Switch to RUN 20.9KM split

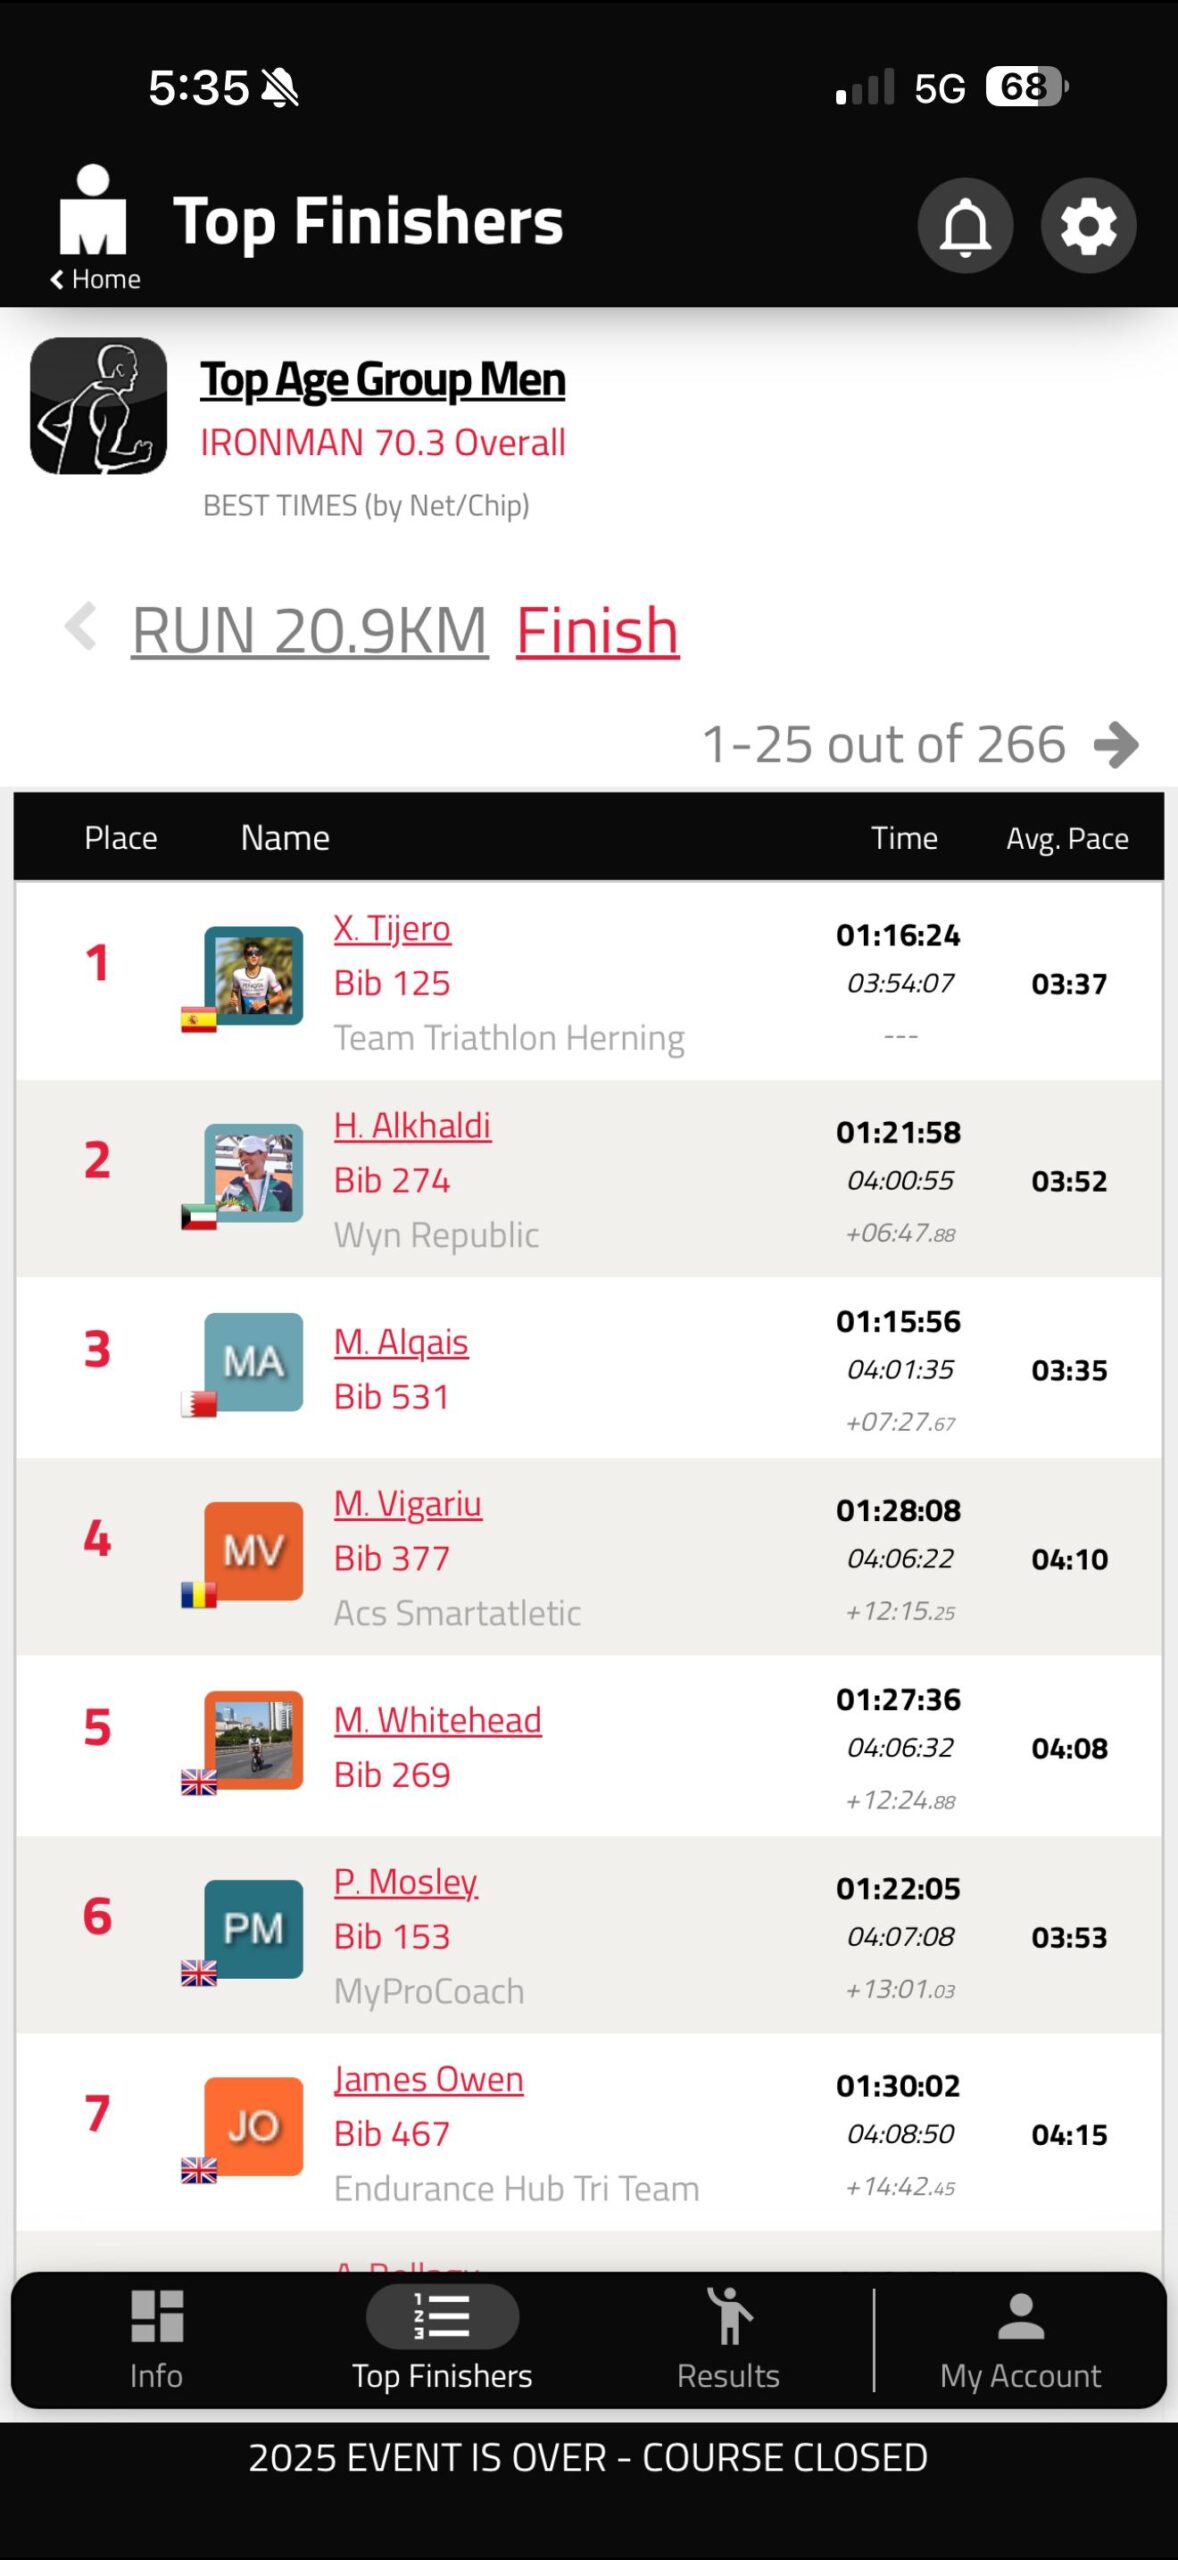pos(310,631)
